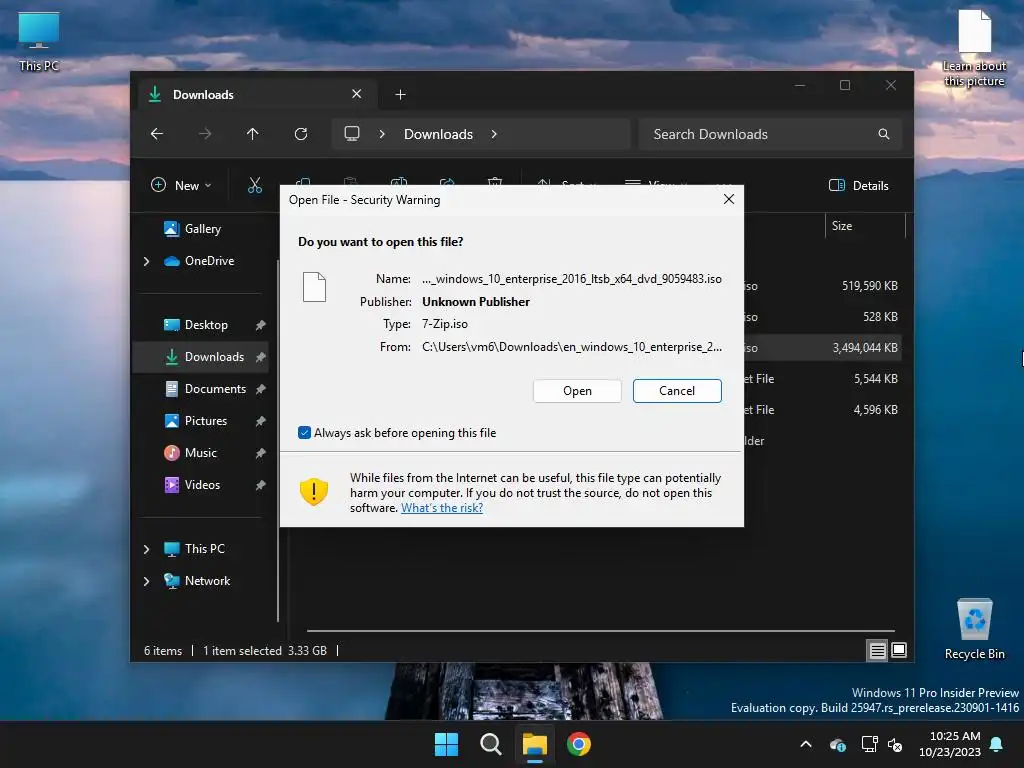Click the PC monitor icon in address bar
This screenshot has width=1024, height=768.
(352, 133)
